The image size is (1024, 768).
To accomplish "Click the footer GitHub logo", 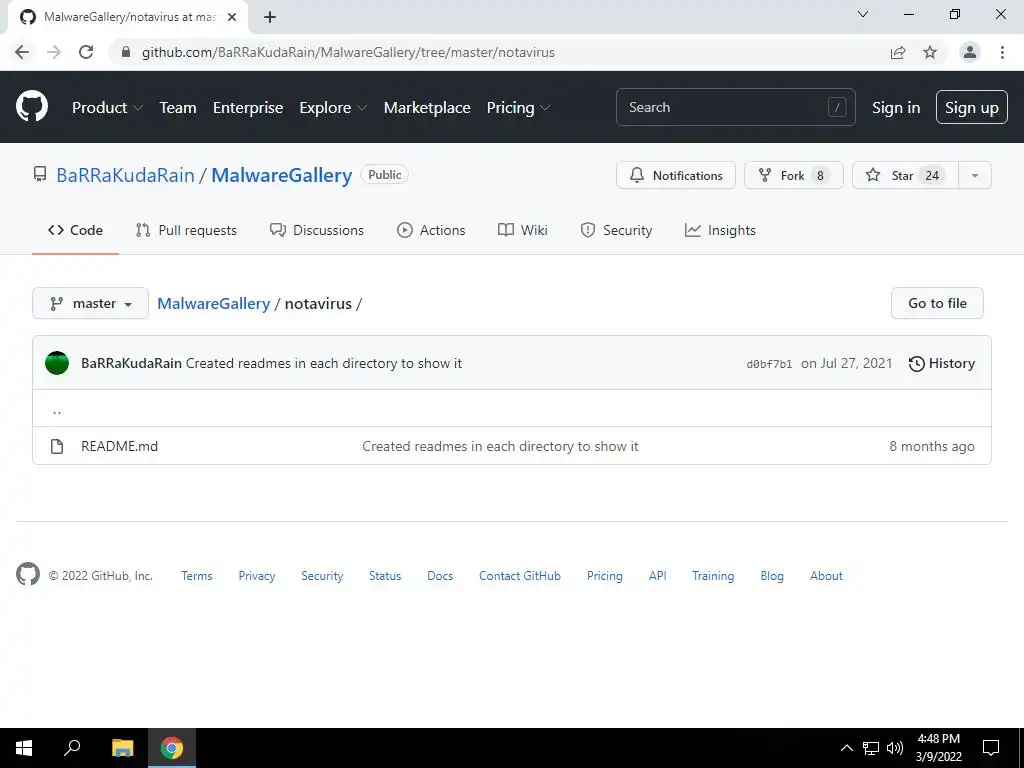I will click(27, 575).
